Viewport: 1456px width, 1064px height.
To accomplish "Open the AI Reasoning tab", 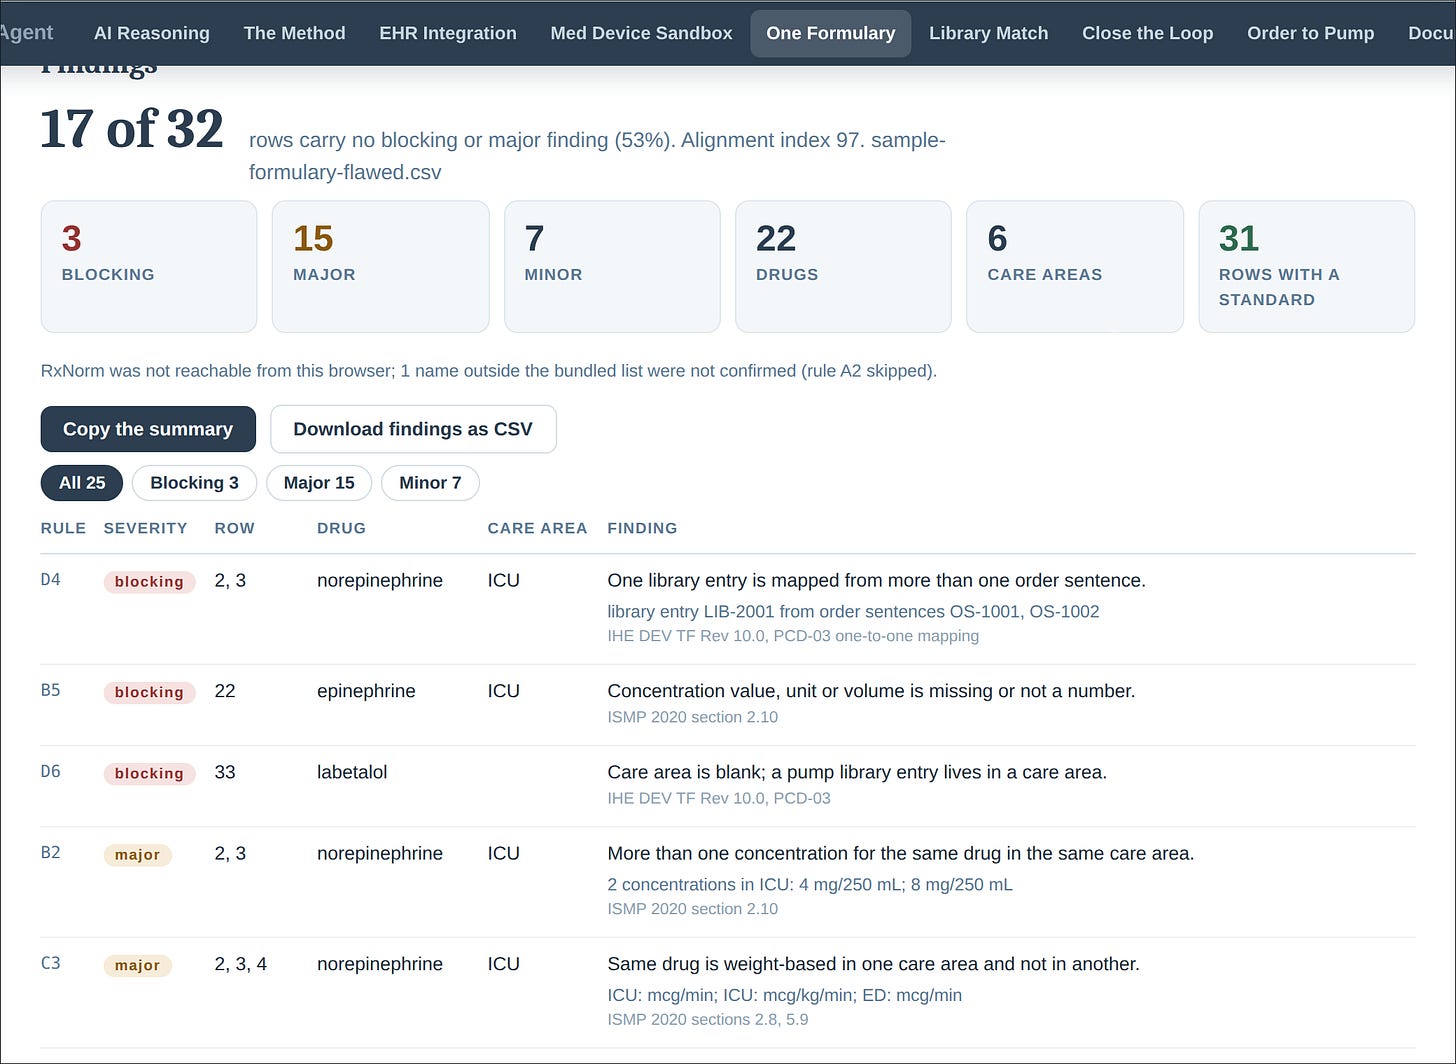I will (x=152, y=33).
